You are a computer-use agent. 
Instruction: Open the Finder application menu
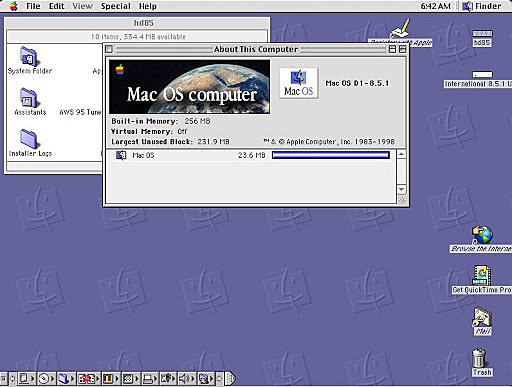482,6
